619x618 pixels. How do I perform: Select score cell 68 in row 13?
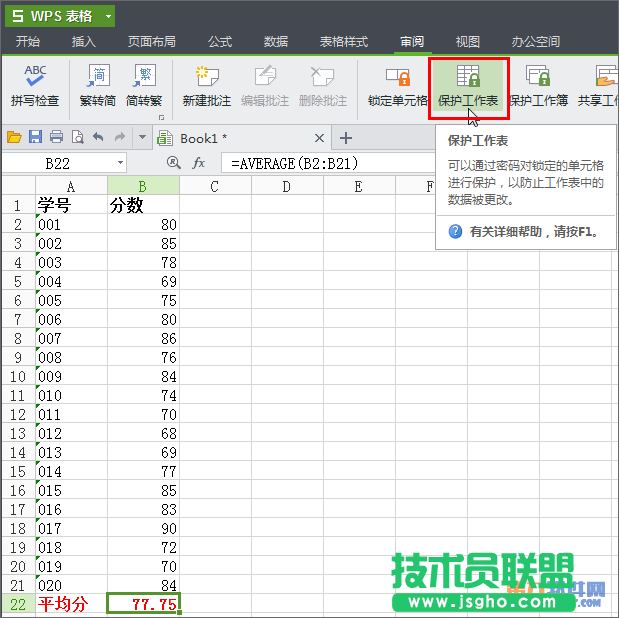coord(143,433)
